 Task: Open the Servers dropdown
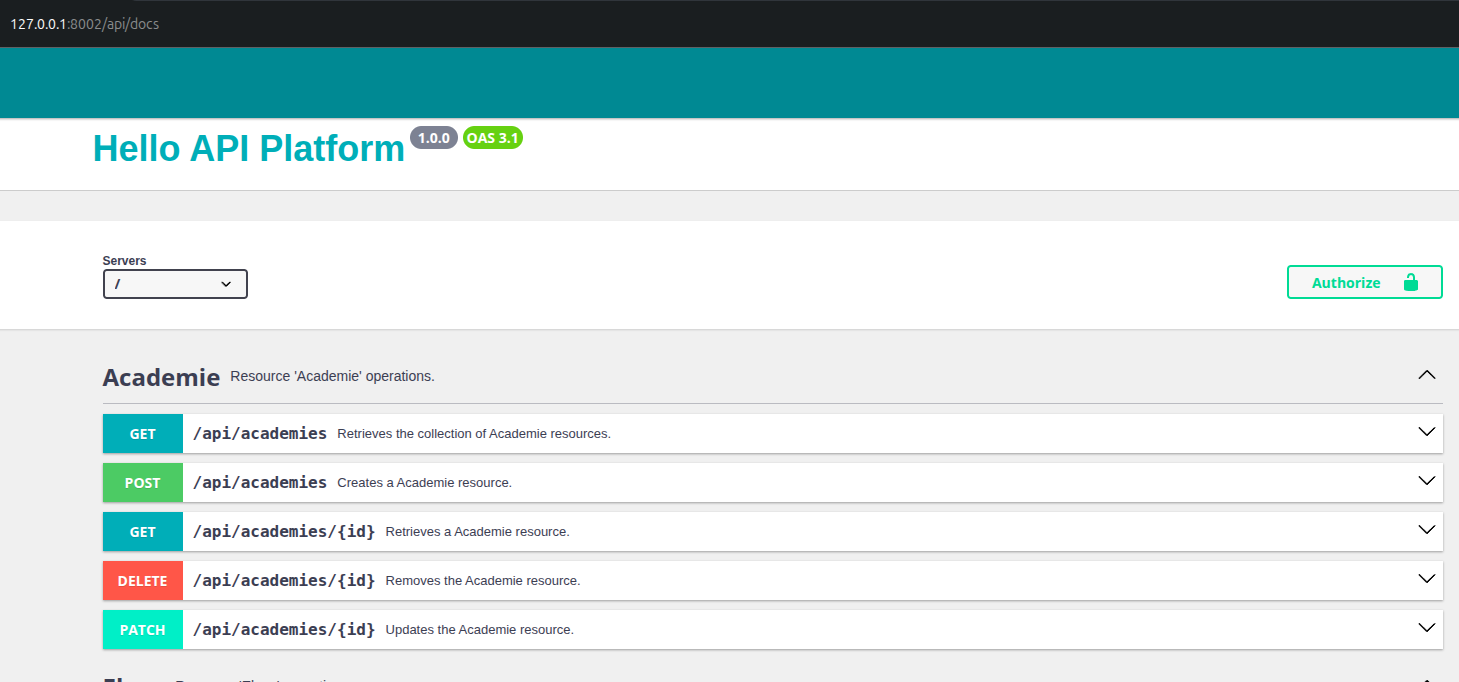coord(175,284)
